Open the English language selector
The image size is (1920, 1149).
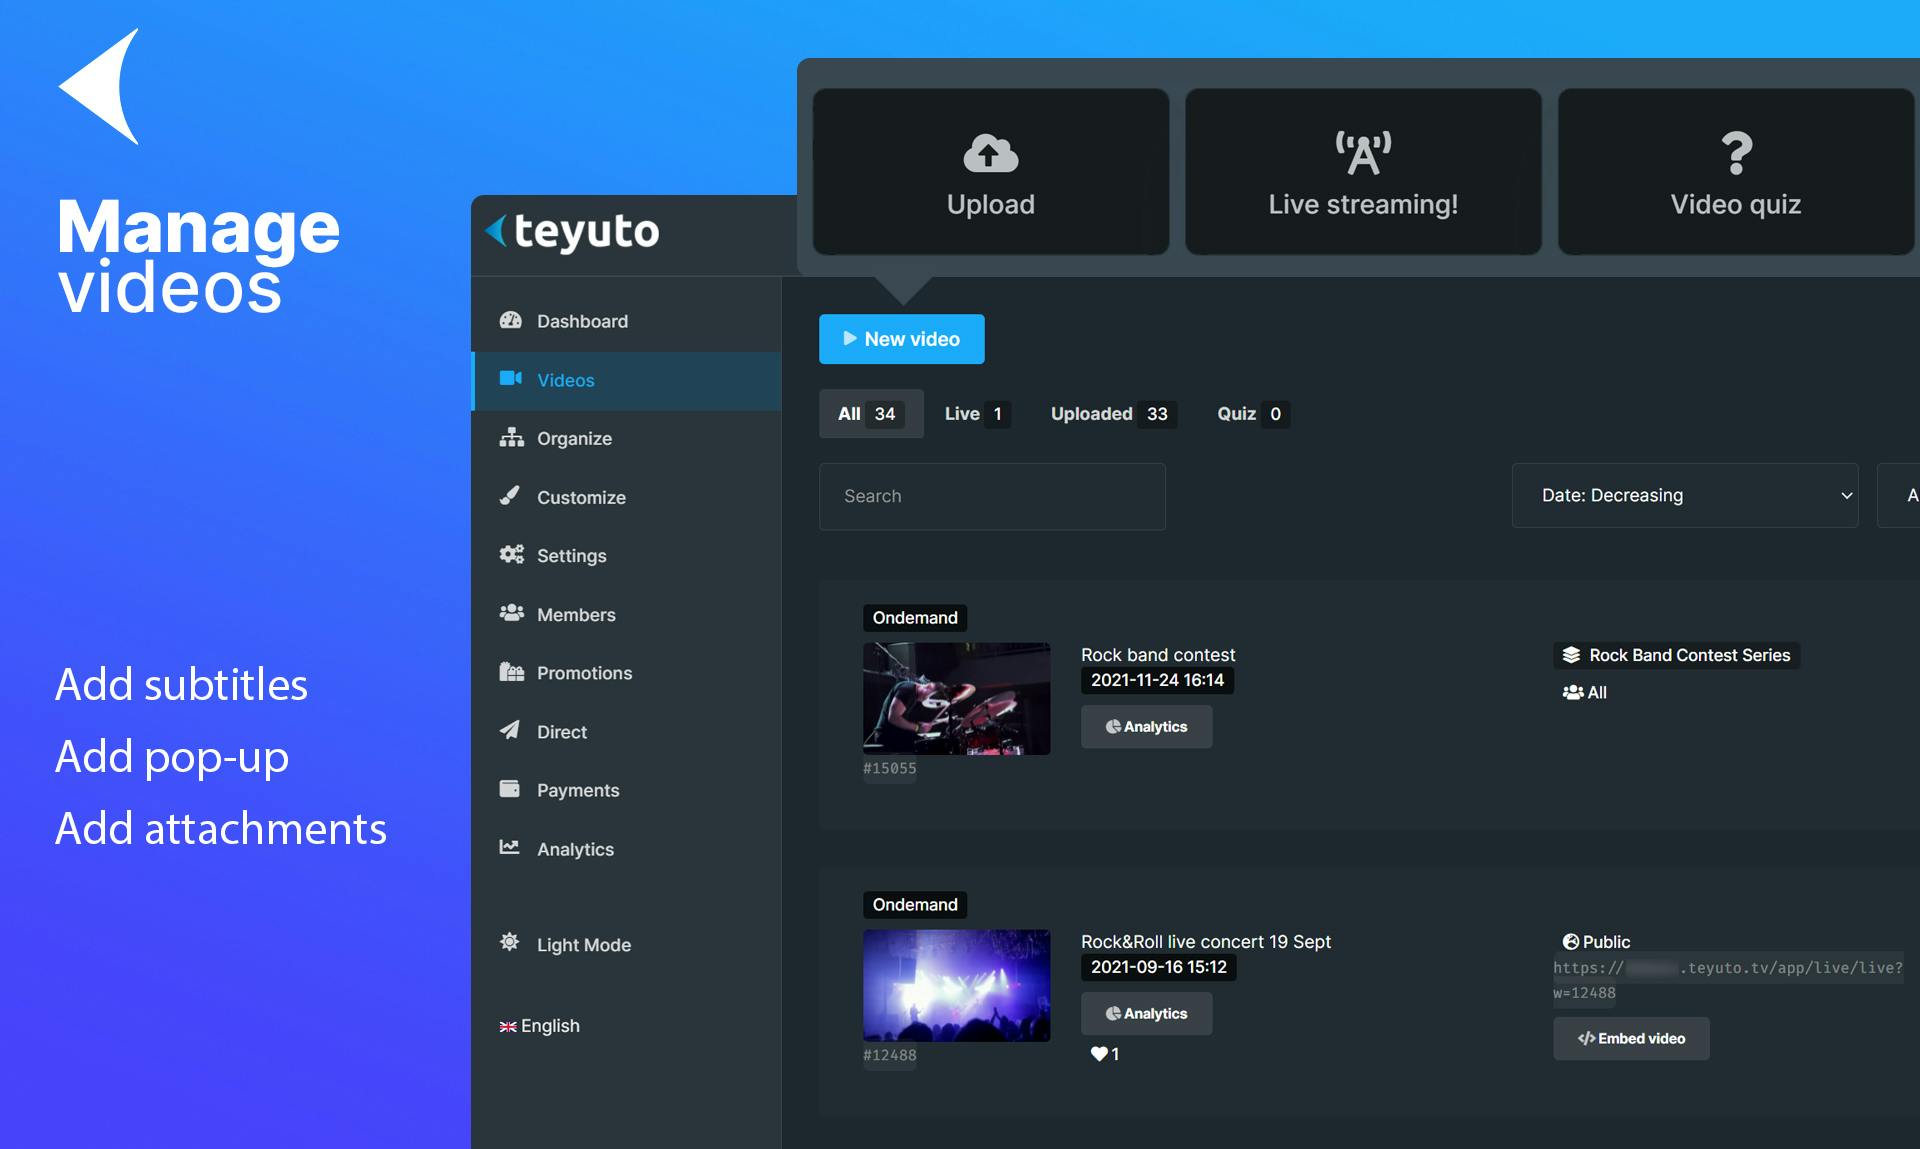pos(539,1026)
